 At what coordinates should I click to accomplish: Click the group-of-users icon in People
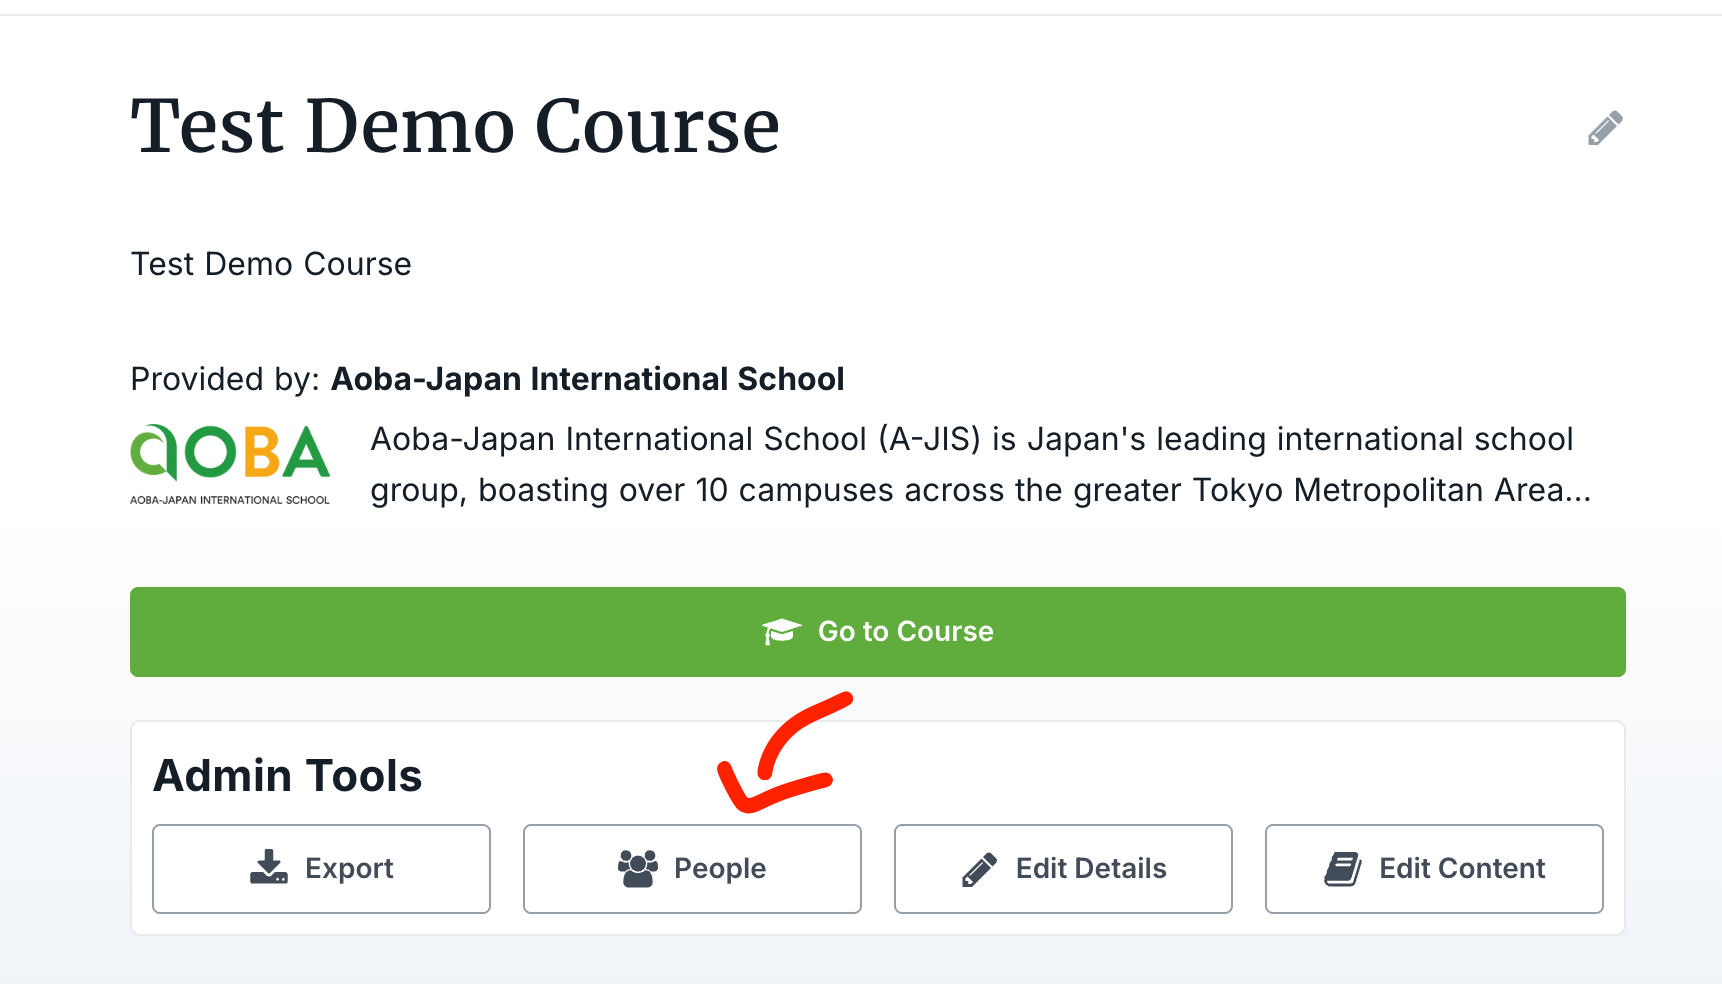tap(637, 868)
